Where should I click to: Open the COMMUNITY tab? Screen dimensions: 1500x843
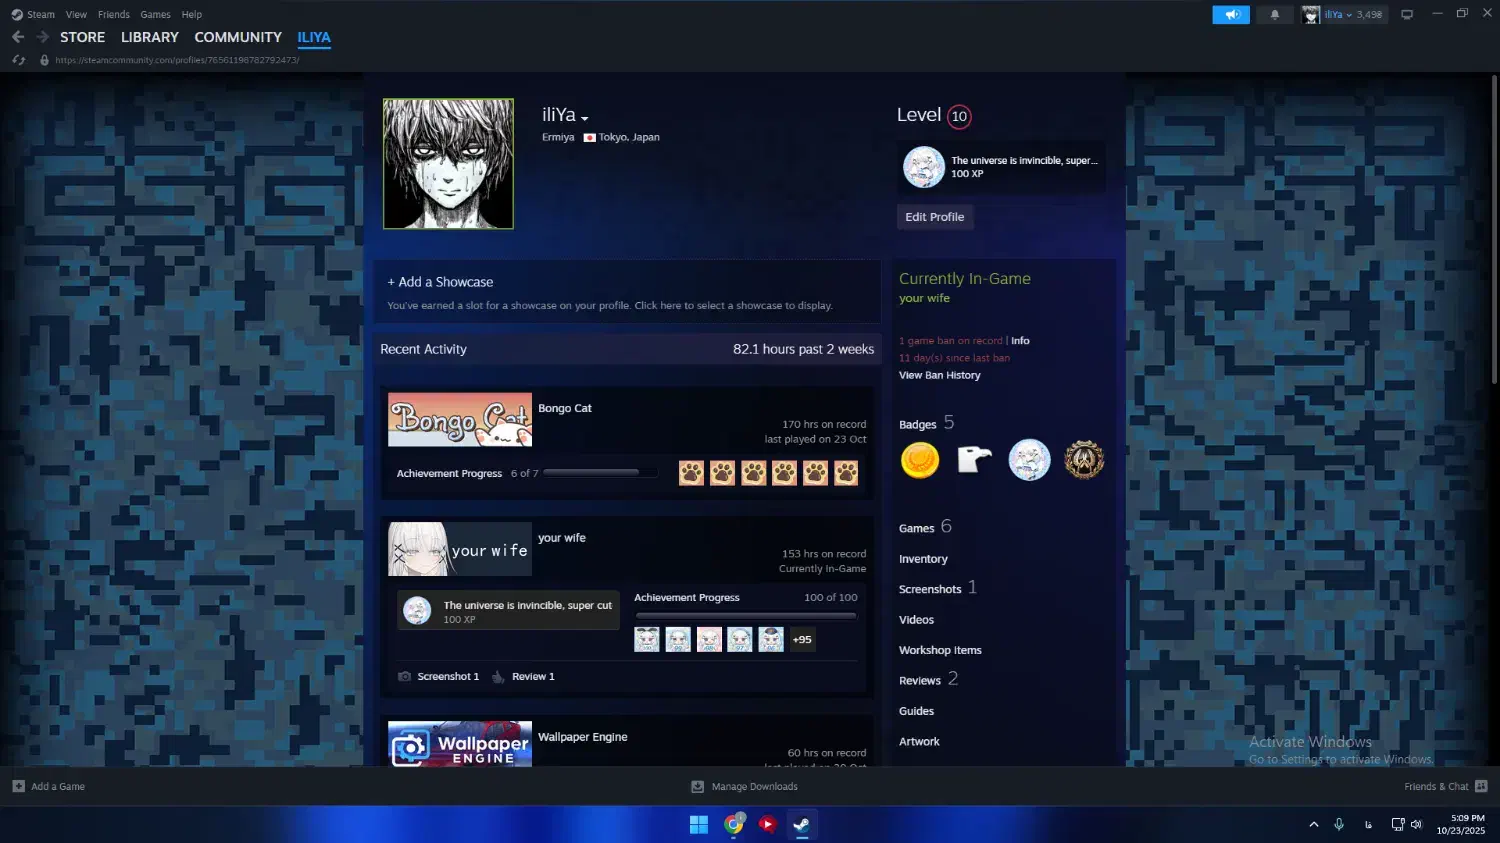pyautogui.click(x=238, y=37)
